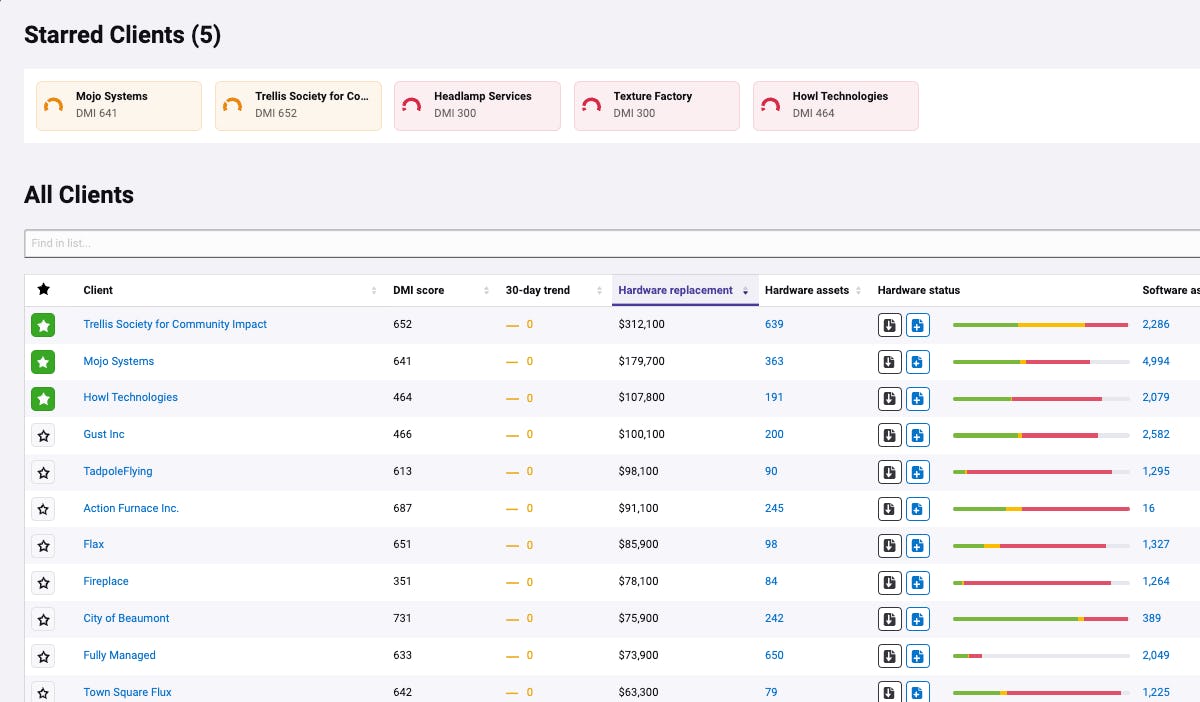The image size is (1200, 702).
Task: Click the download report icon for City of Beaumont
Action: 889,619
